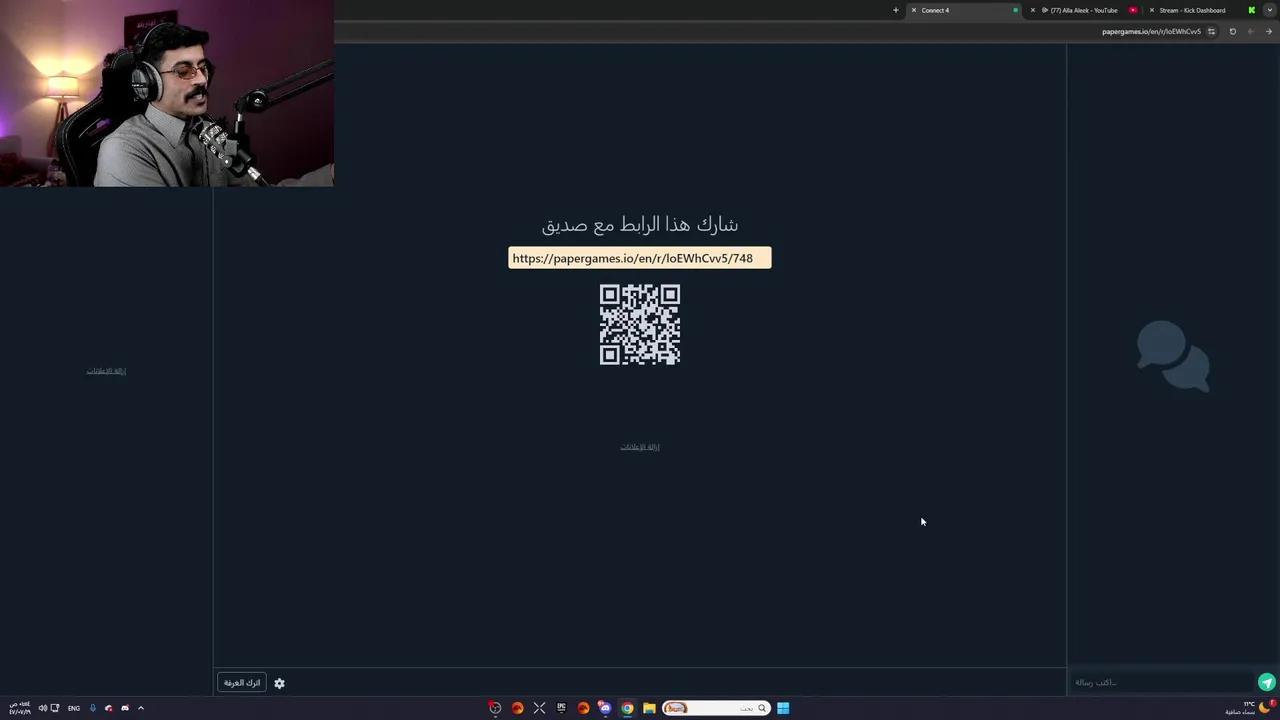Click the green Kick favicon in the tab bar

(1251, 10)
